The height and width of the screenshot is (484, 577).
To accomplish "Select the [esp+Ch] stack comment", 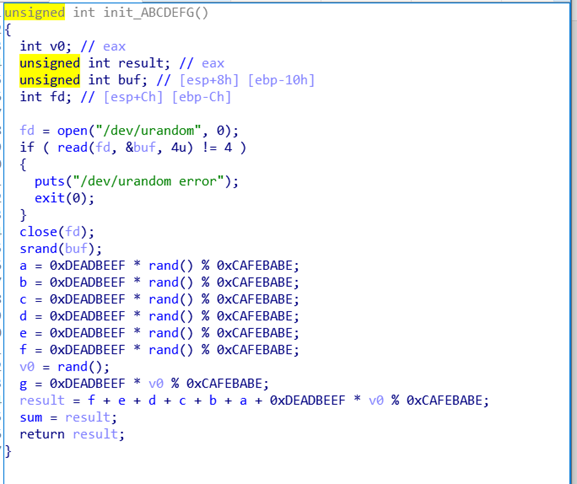I will (x=133, y=97).
